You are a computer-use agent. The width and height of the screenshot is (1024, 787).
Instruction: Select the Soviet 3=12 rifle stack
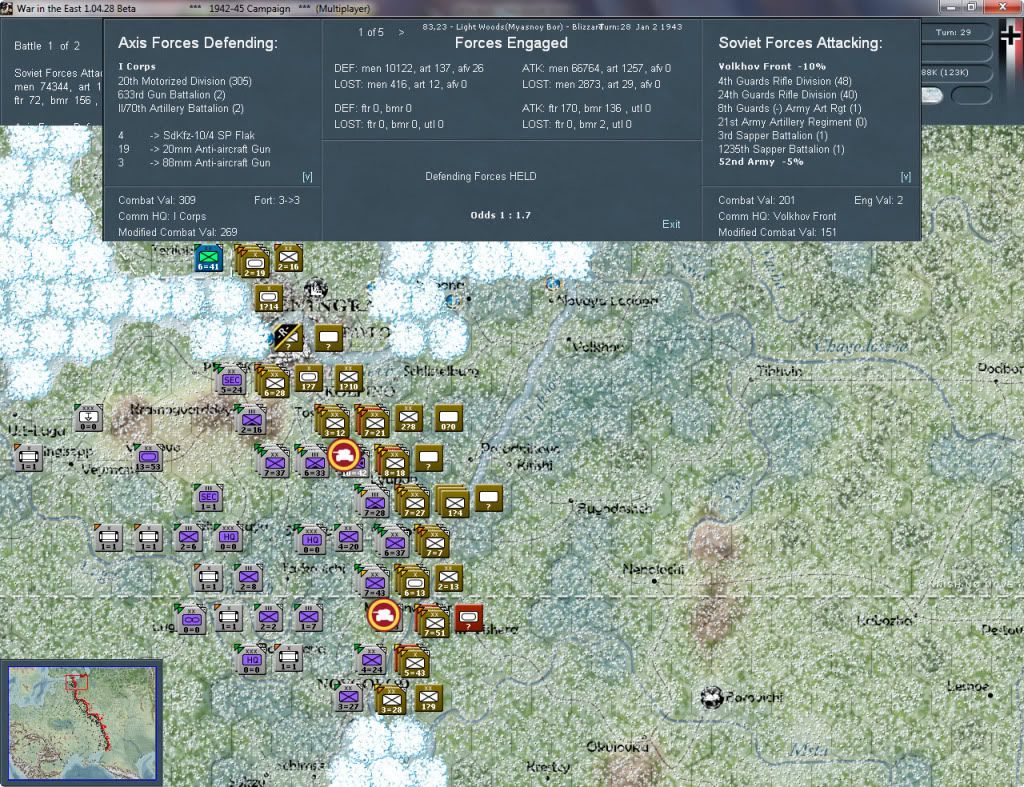tap(333, 421)
